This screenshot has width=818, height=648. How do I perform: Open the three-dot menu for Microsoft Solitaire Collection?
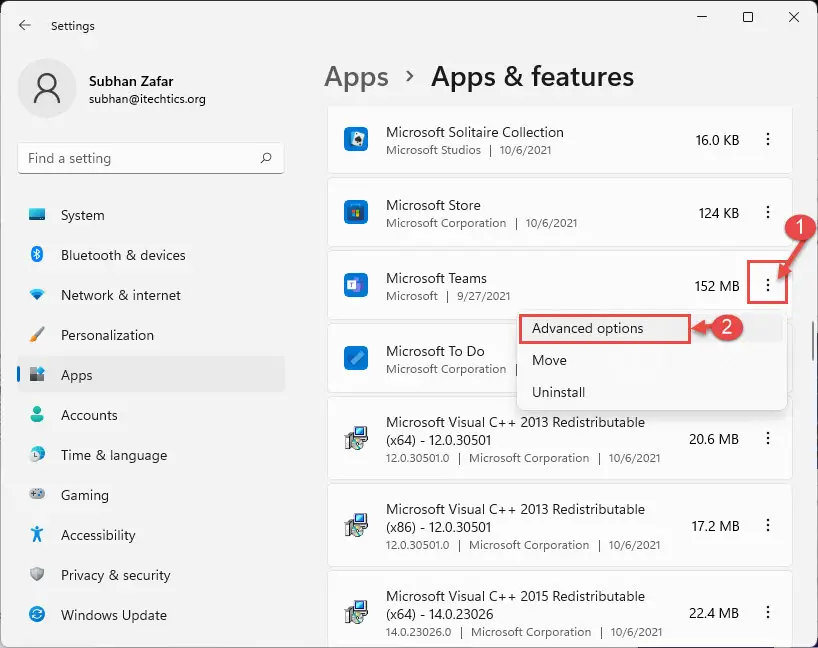pyautogui.click(x=767, y=139)
